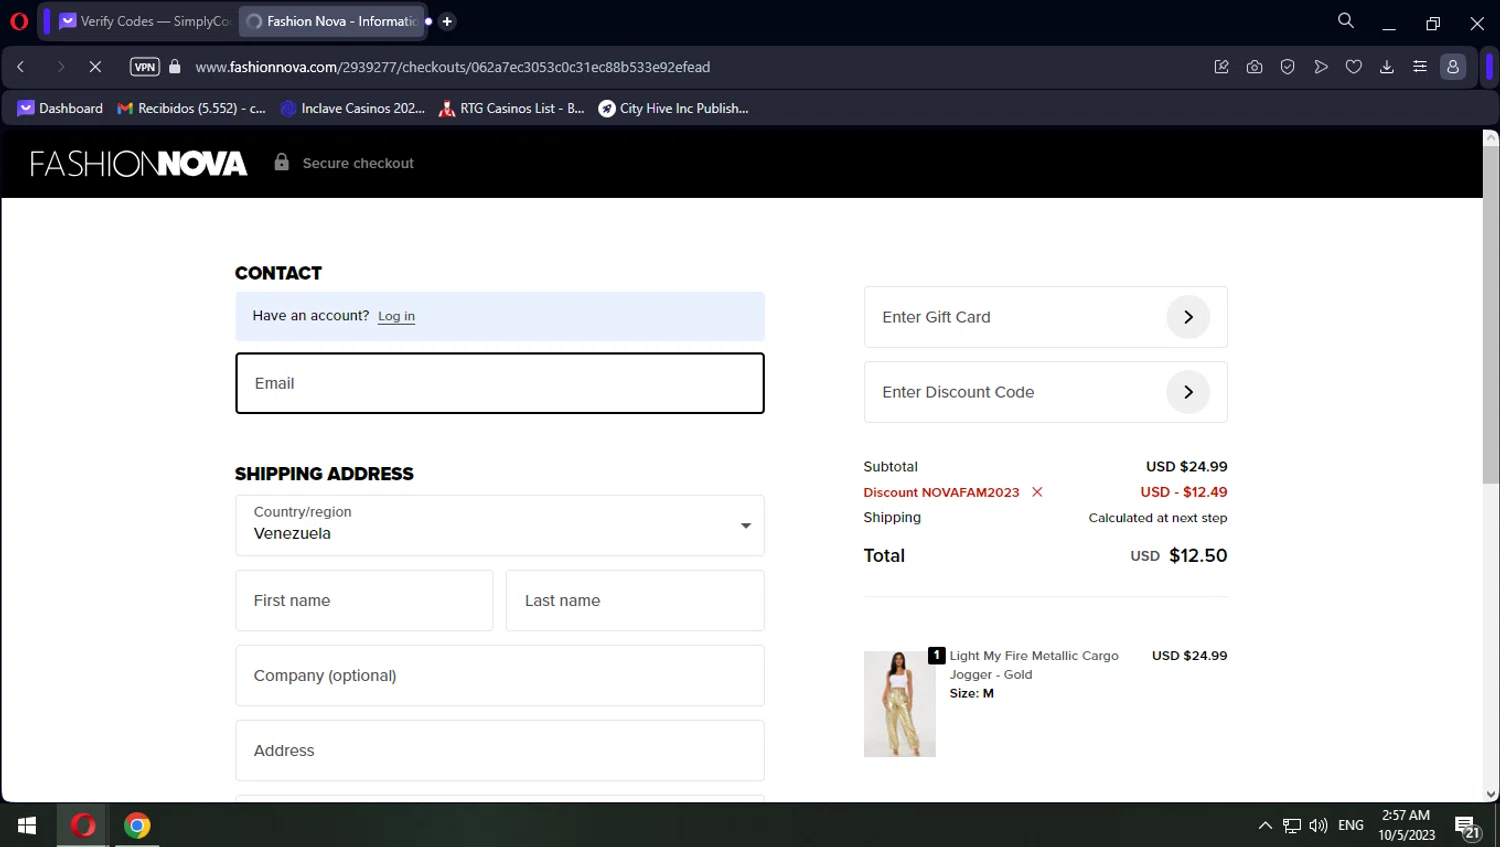The image size is (1500, 847).
Task: Open Chrome from the taskbar
Action: click(137, 825)
